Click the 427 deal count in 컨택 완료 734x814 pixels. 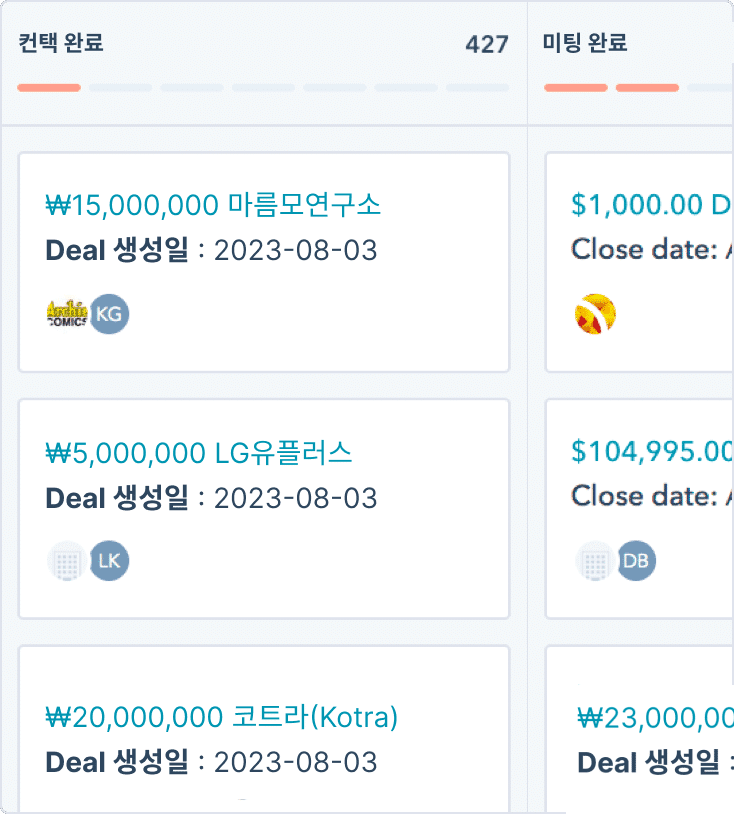pyautogui.click(x=487, y=44)
